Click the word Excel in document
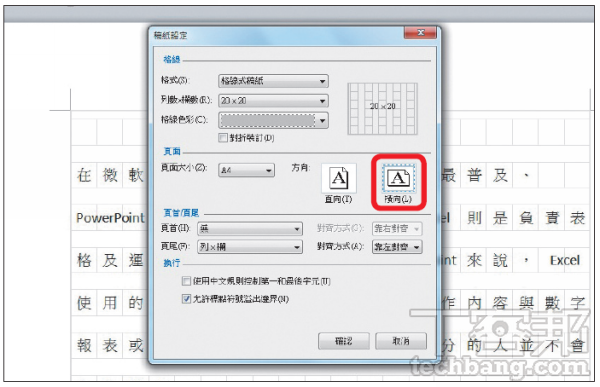 coord(564,260)
